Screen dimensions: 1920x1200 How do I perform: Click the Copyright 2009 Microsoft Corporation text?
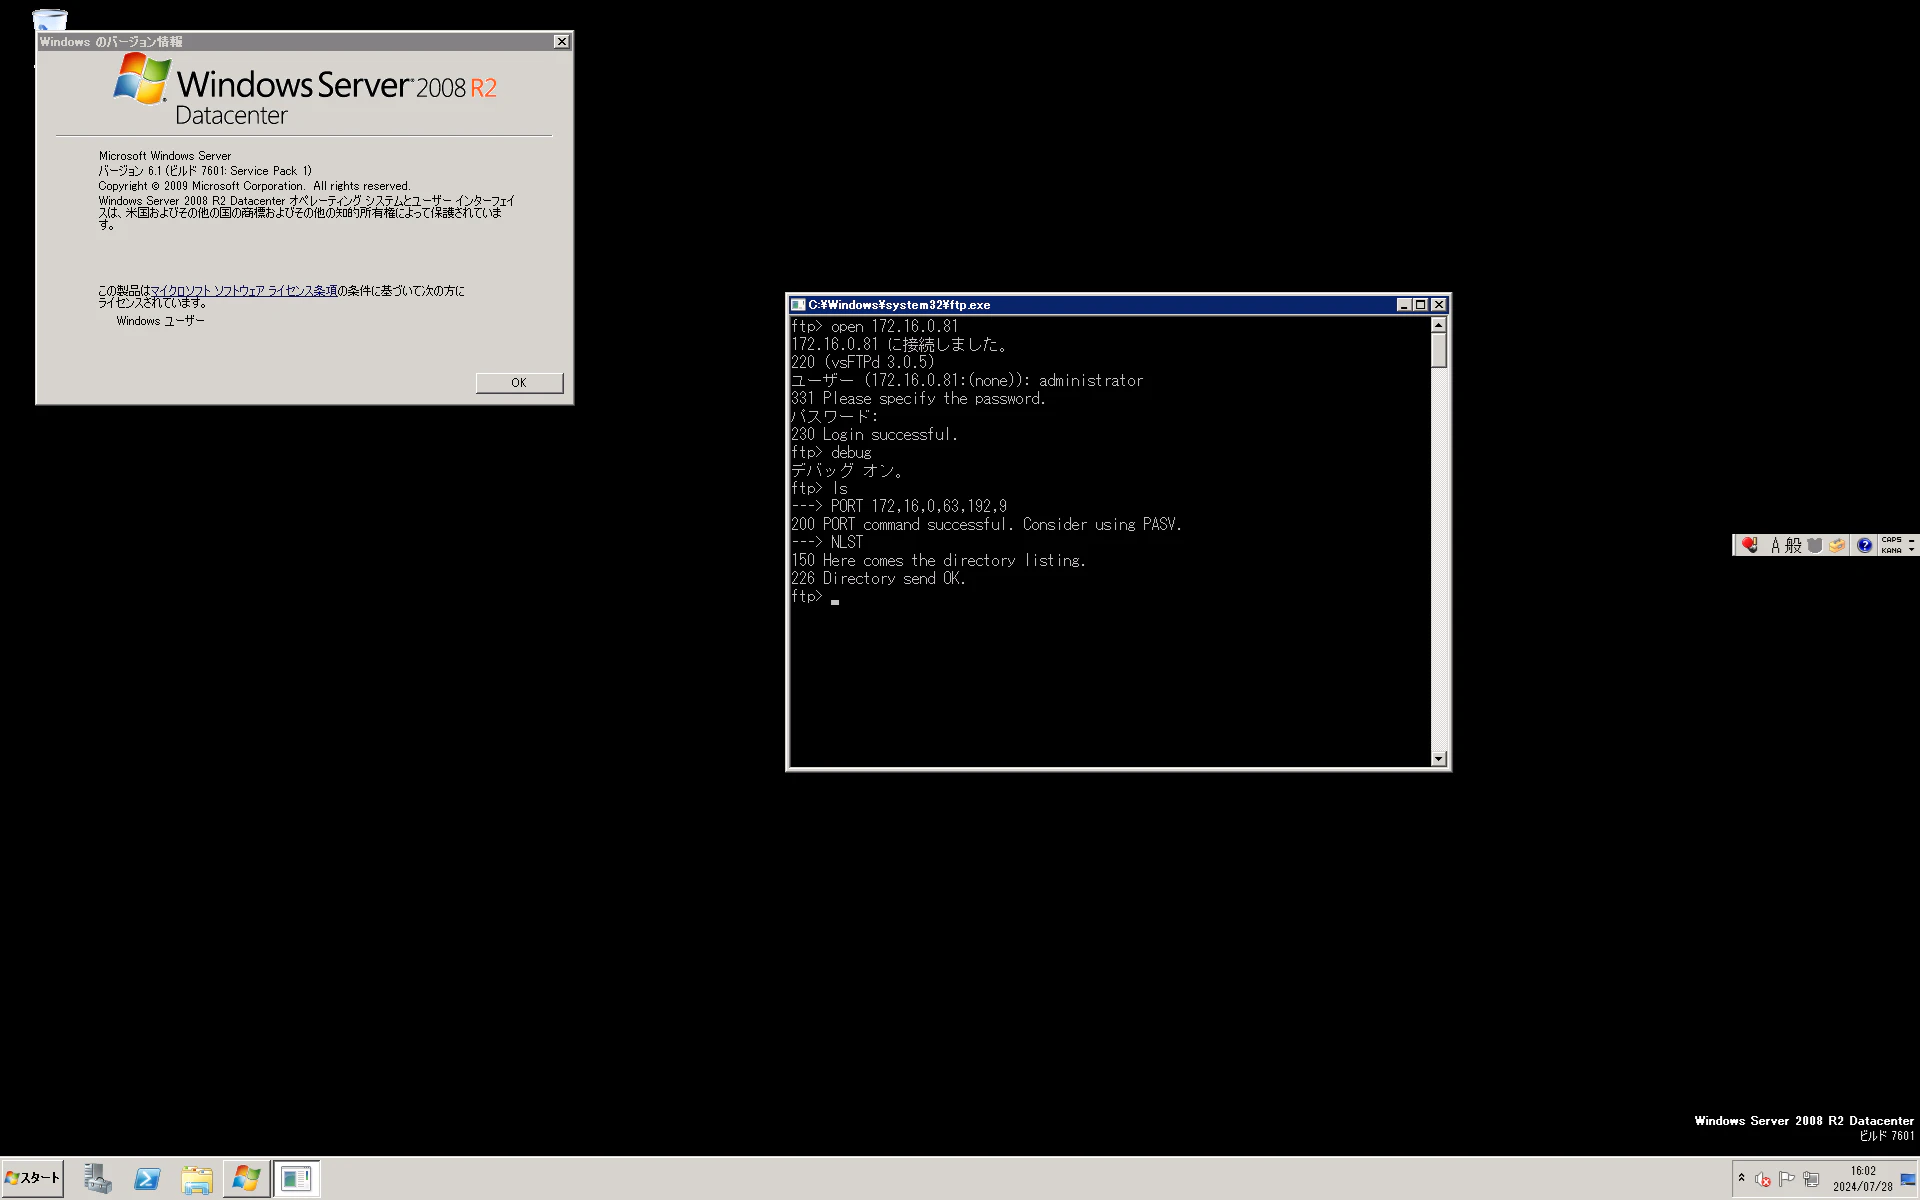[254, 186]
